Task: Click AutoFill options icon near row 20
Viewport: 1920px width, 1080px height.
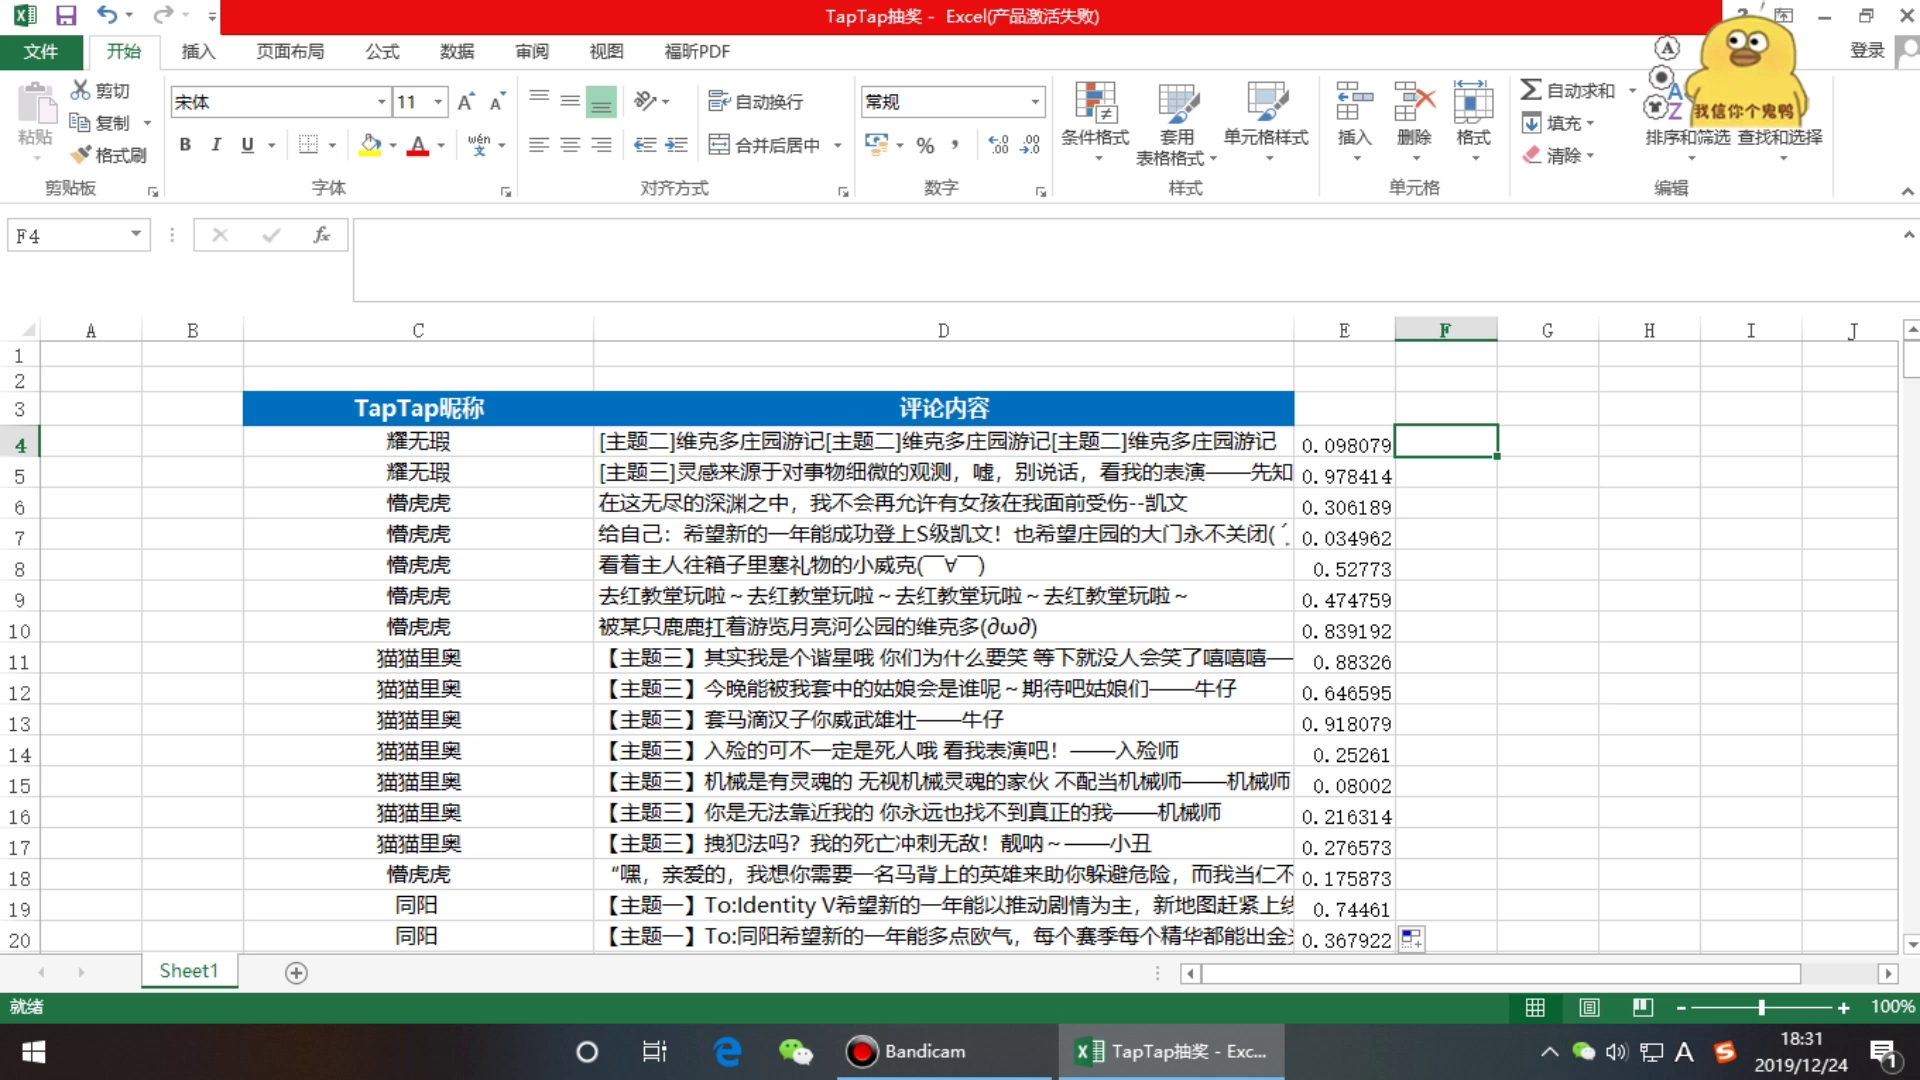Action: click(x=1411, y=938)
